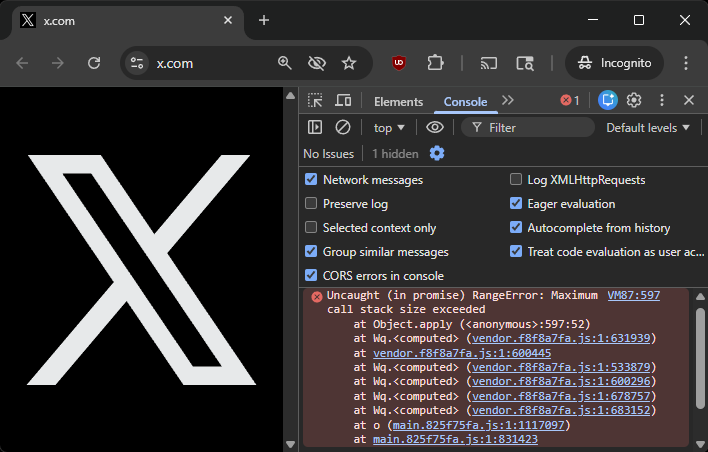Uncheck Group similar messages
708x452 pixels.
coord(311,251)
